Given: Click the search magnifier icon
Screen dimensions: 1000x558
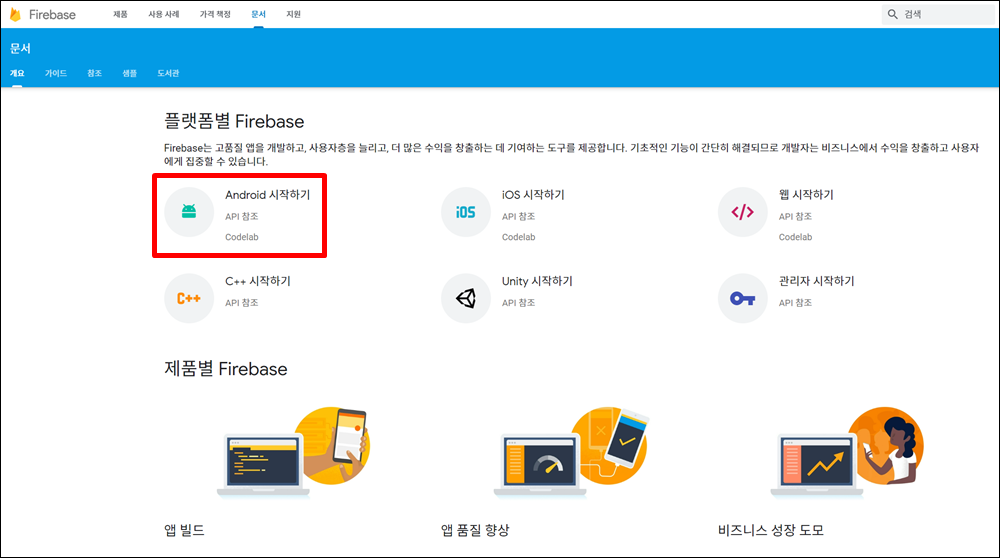Looking at the screenshot, I should pos(893,14).
